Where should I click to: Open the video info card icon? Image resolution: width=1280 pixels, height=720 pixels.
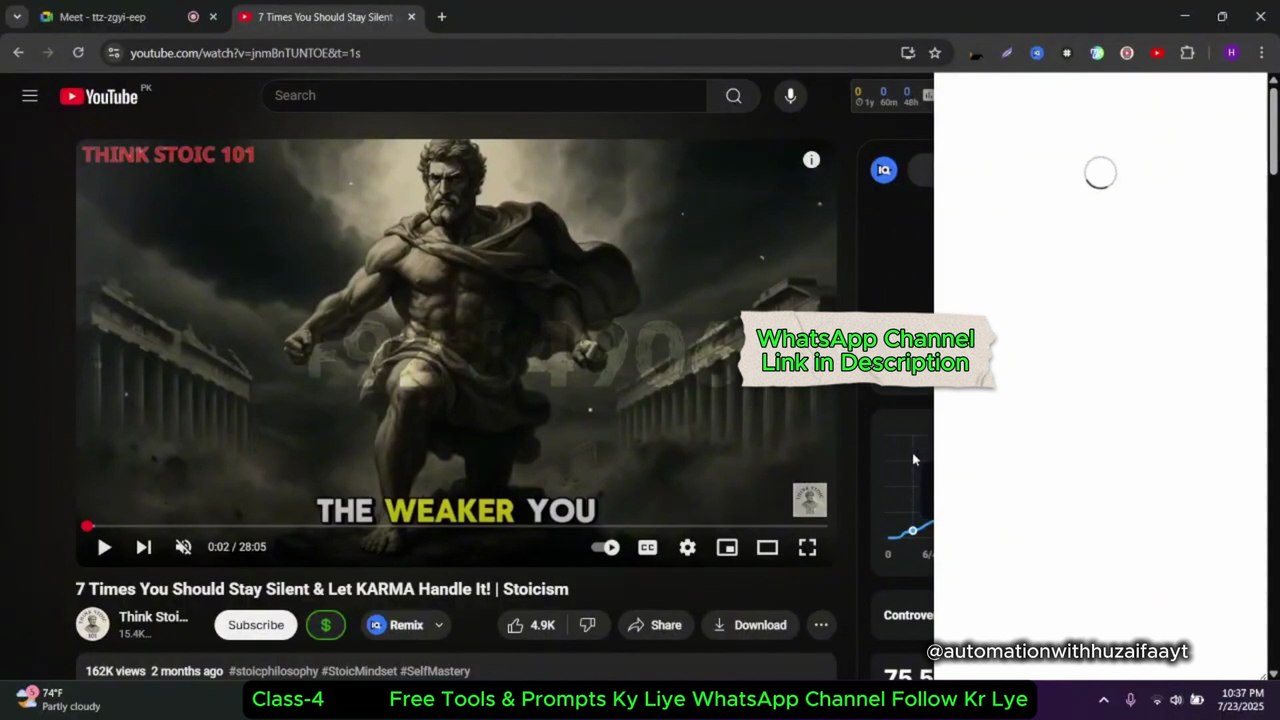point(811,160)
